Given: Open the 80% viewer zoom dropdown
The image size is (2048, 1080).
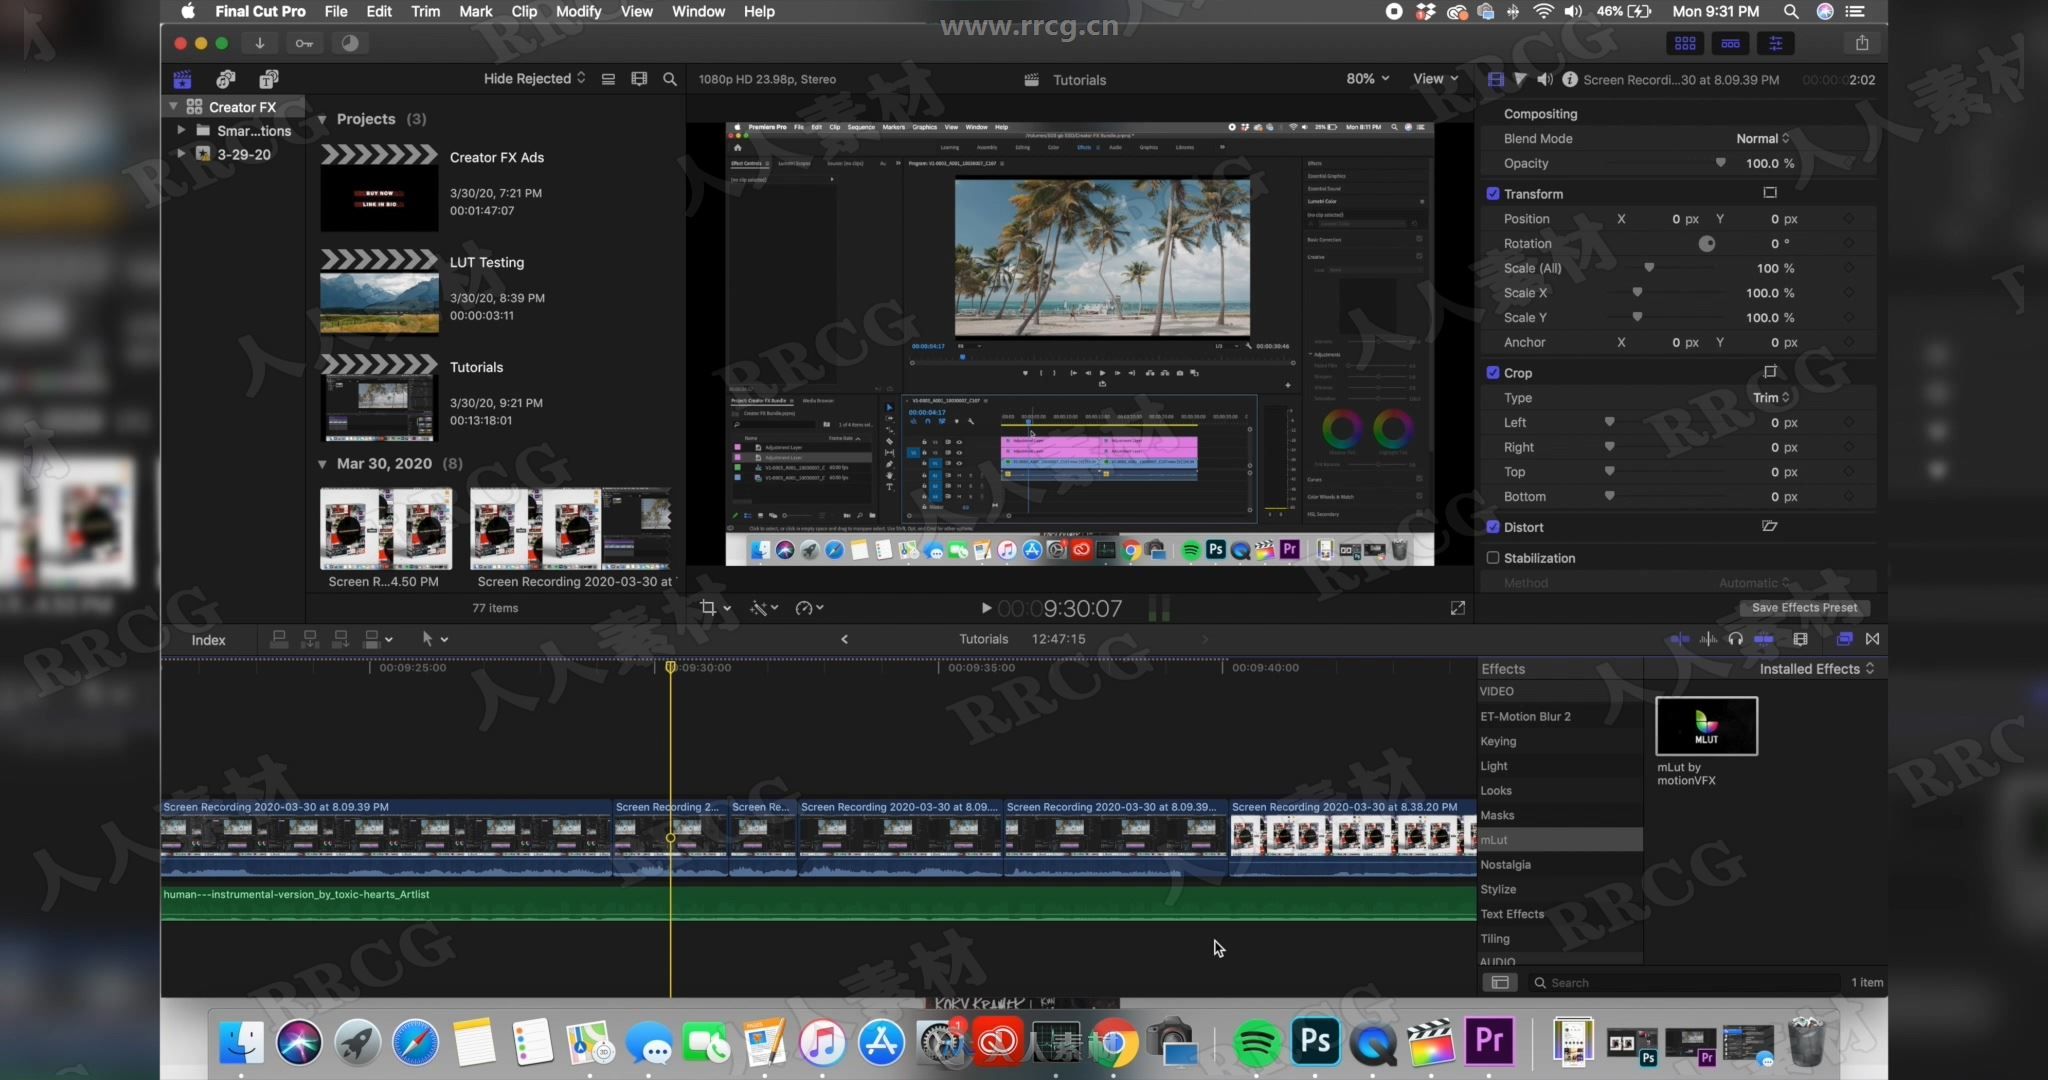Looking at the screenshot, I should [1367, 79].
